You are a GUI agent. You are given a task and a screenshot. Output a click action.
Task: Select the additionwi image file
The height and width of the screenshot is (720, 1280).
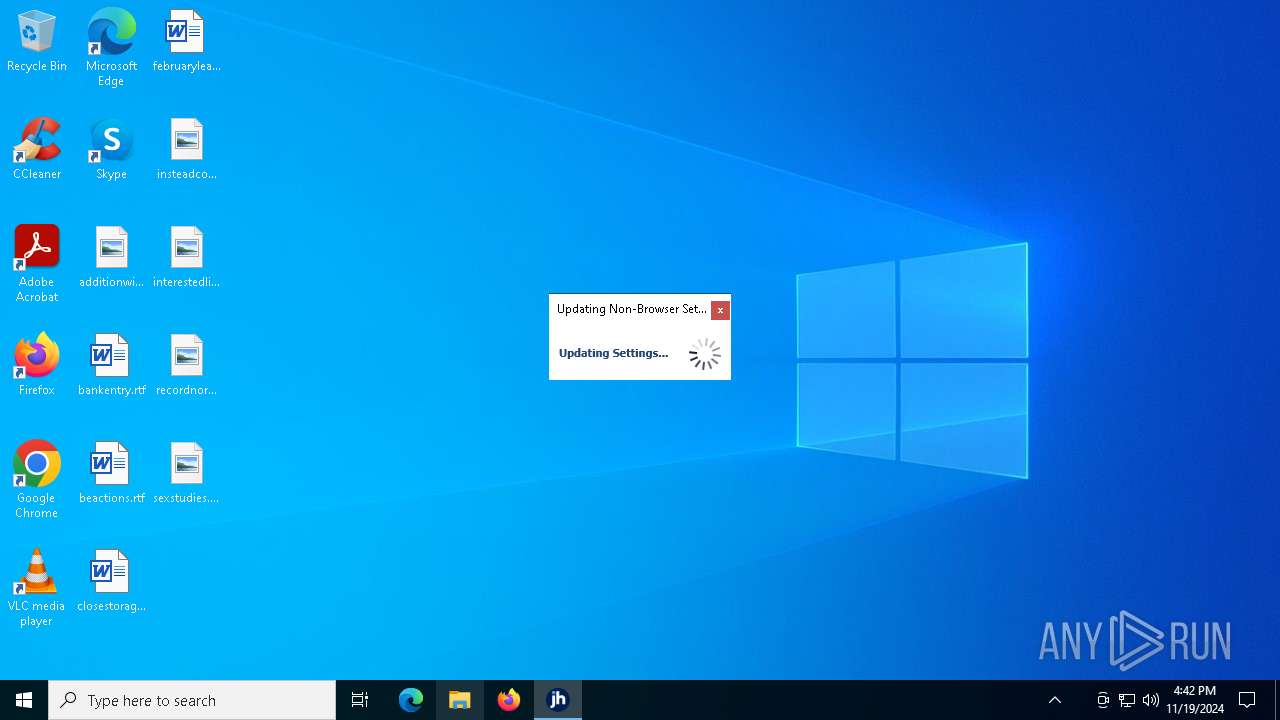pos(111,257)
